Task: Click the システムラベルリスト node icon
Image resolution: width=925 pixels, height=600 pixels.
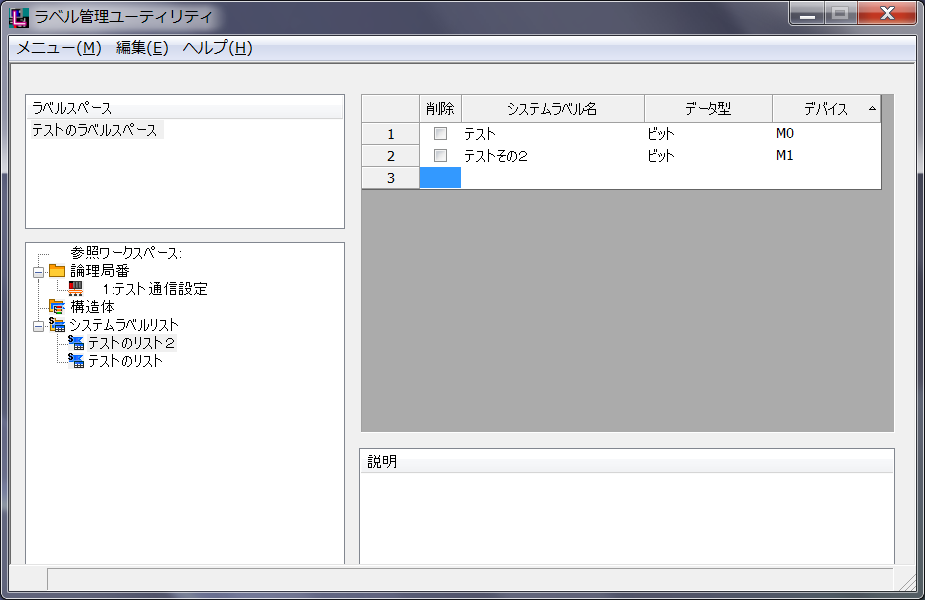Action: [x=57, y=324]
